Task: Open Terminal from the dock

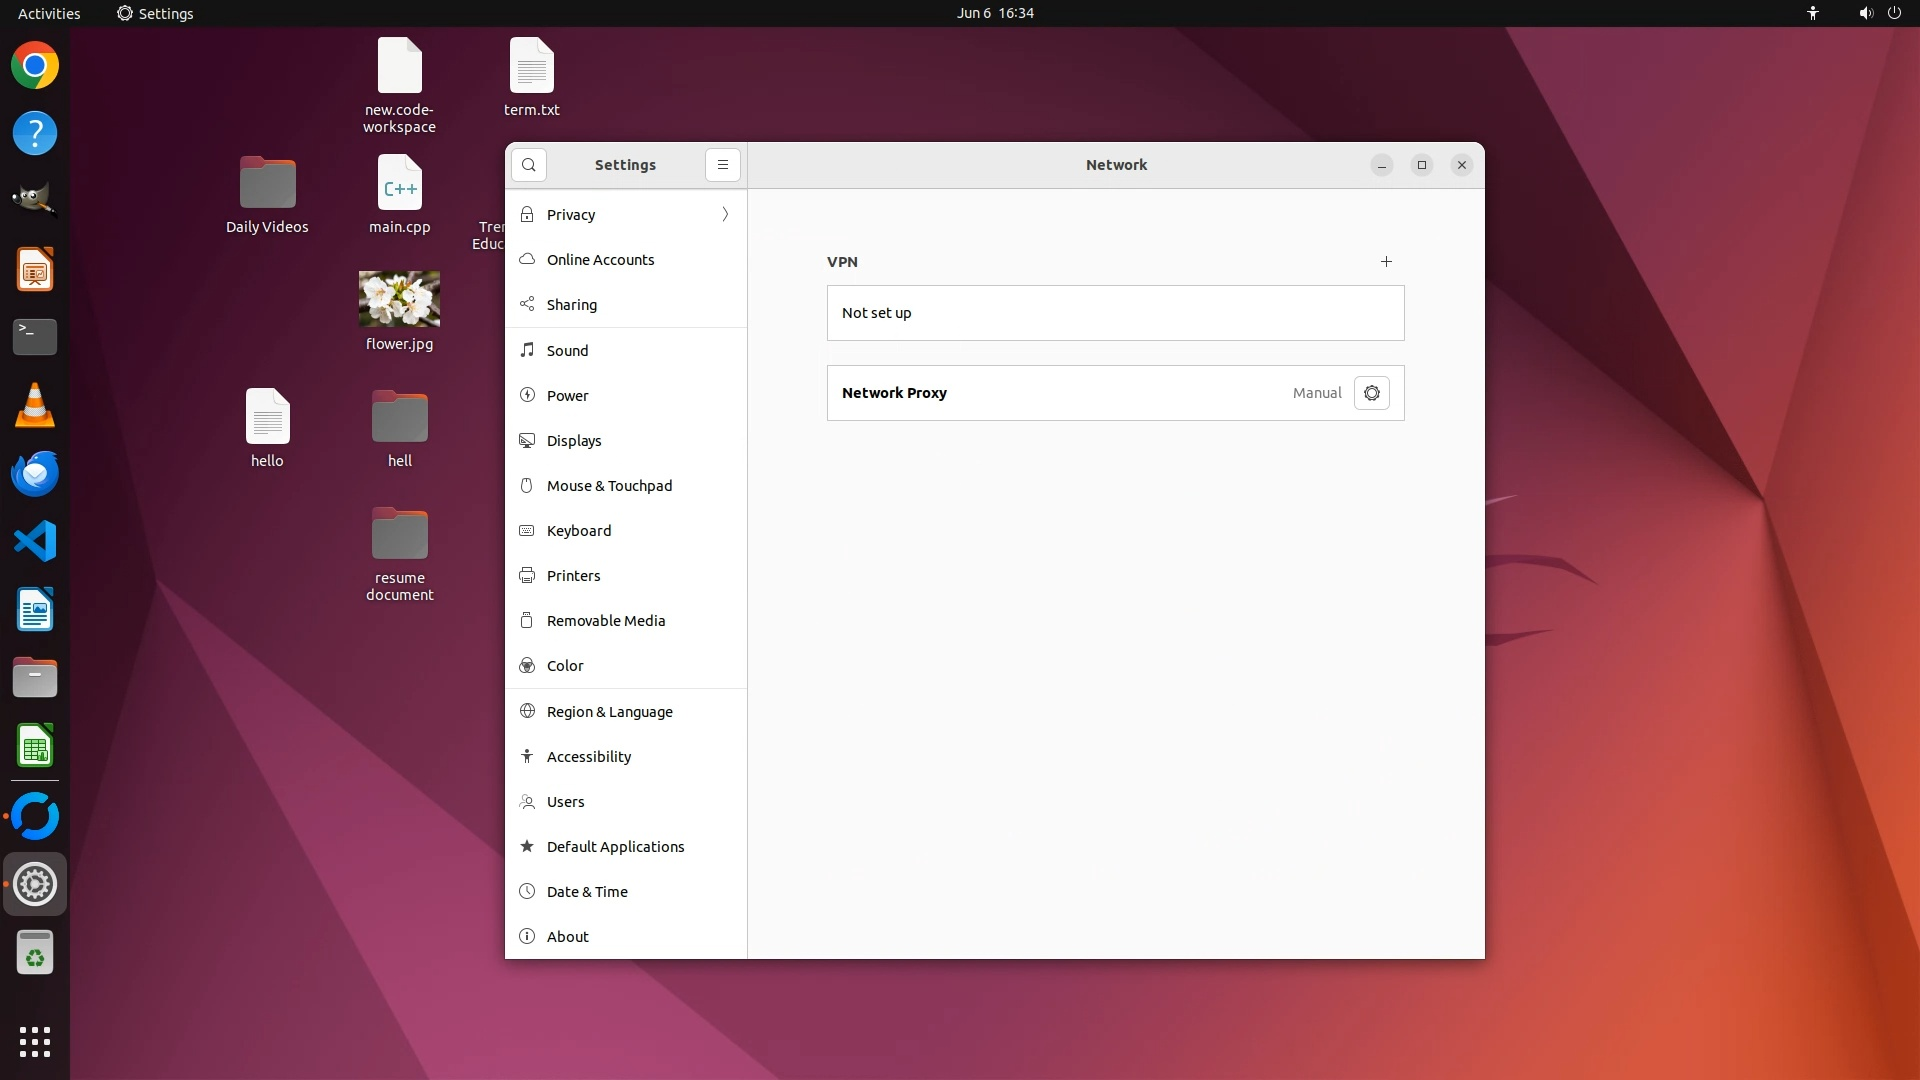Action: pyautogui.click(x=35, y=337)
